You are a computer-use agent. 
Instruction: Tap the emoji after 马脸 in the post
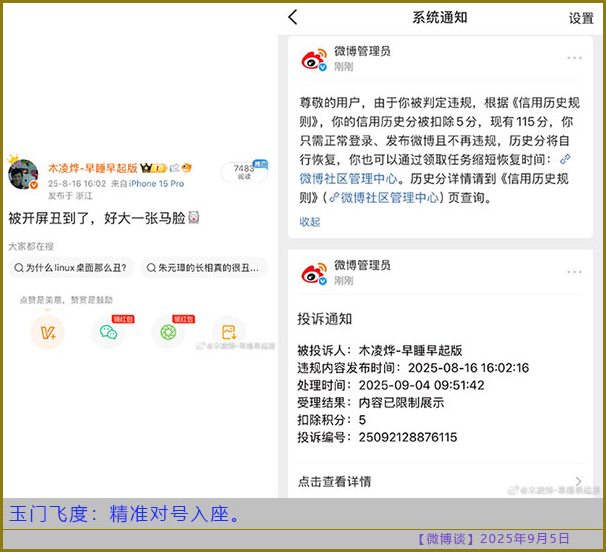pos(194,217)
